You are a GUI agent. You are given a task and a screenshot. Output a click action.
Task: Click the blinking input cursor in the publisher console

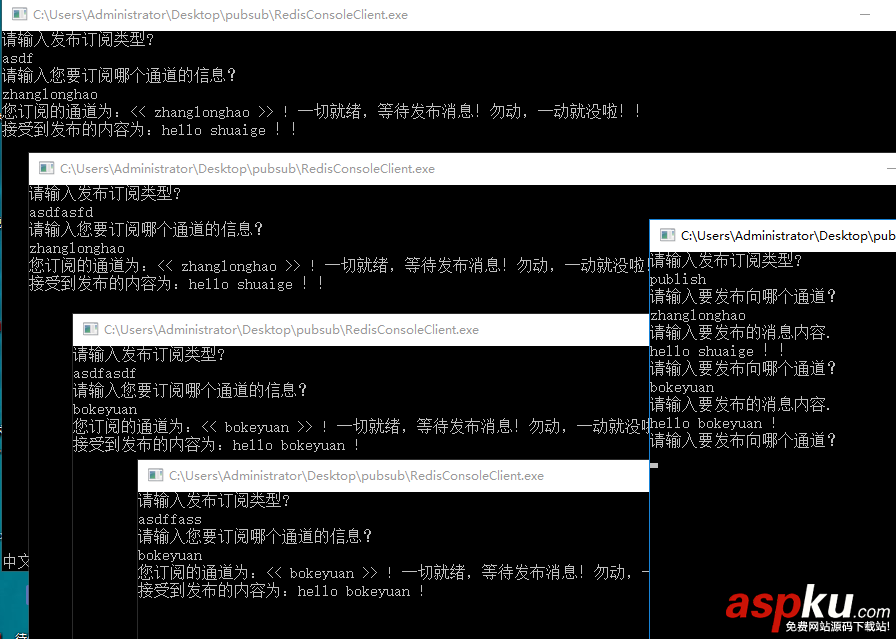[655, 463]
